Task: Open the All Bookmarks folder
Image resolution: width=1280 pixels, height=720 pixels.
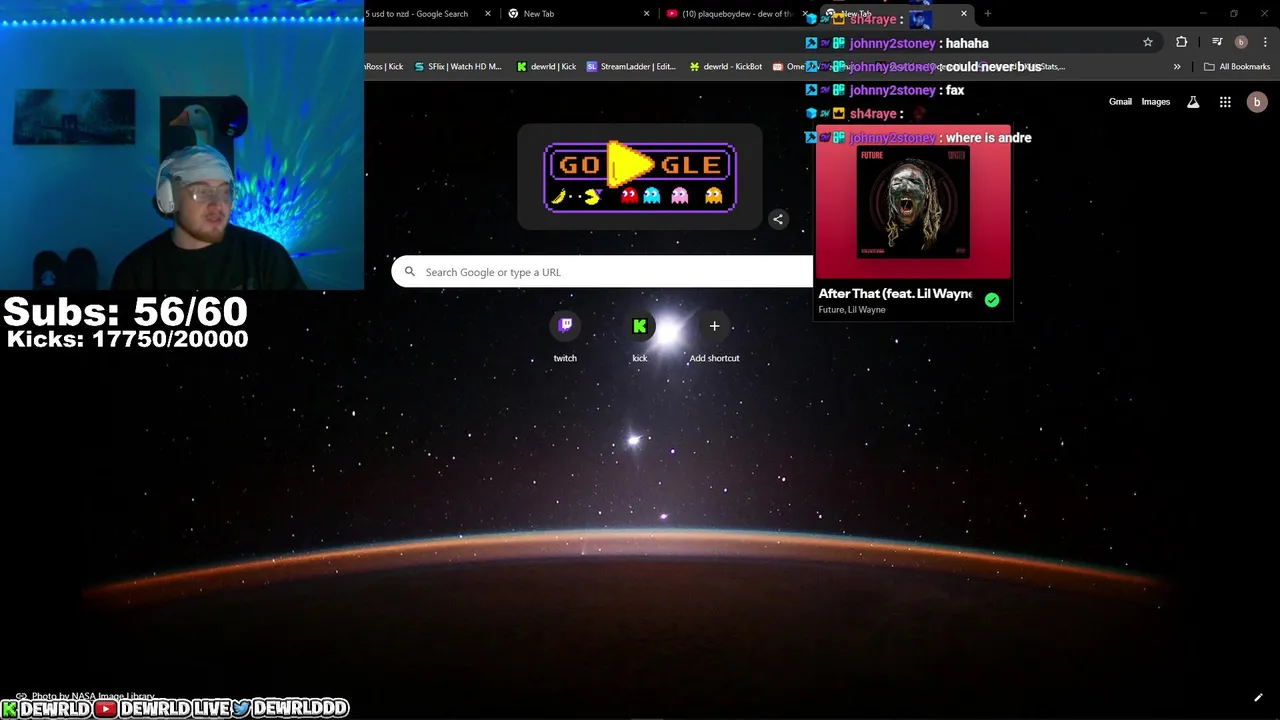Action: 1237,67
